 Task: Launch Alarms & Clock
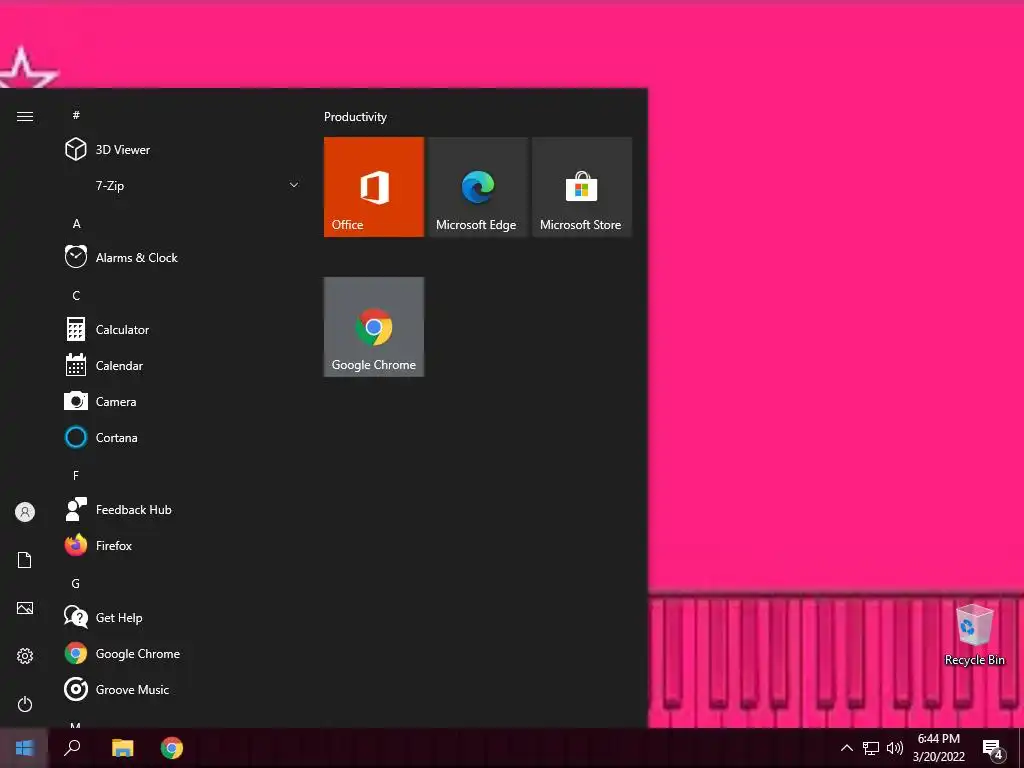(x=183, y=257)
